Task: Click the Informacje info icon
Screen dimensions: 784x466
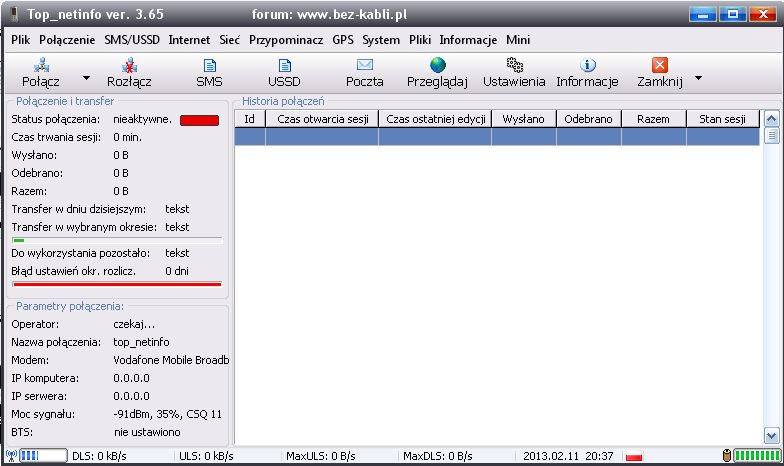Action: point(587,65)
